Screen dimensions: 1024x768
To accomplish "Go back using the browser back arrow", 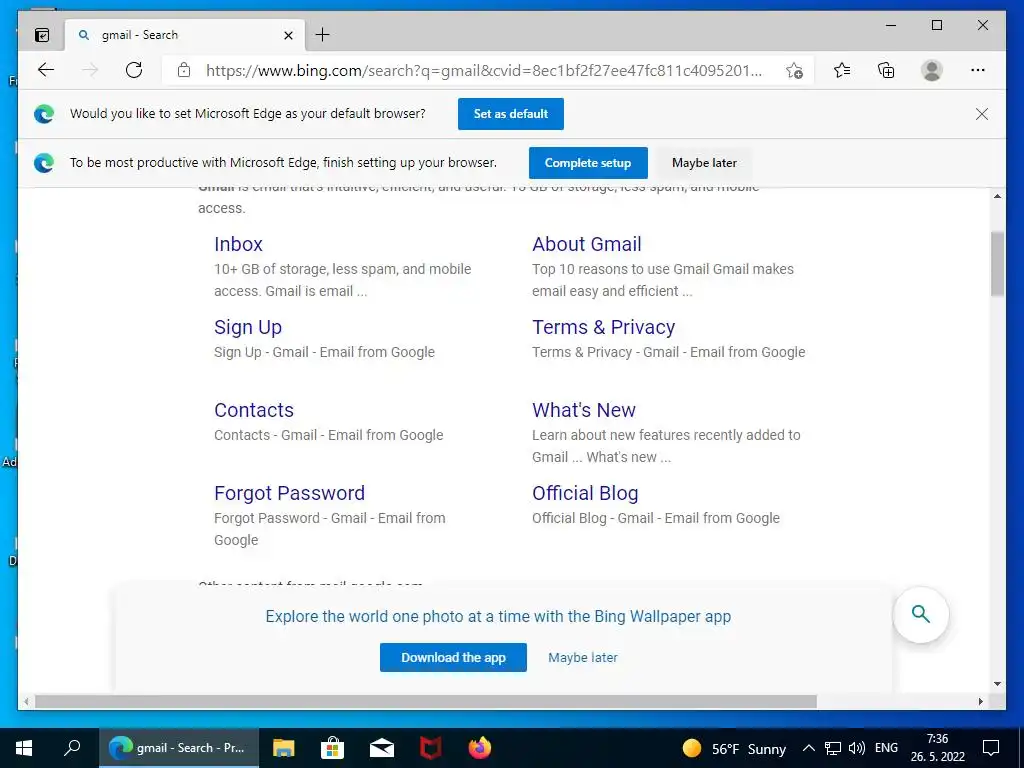I will (x=46, y=70).
